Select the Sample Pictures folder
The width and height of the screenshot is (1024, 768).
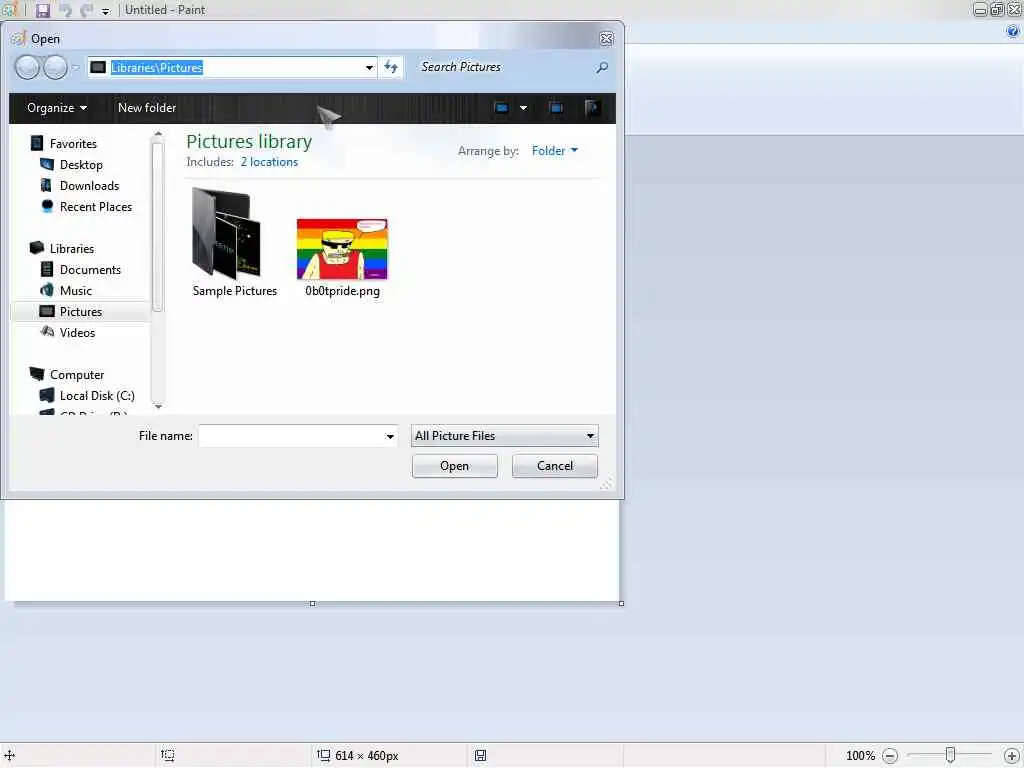(x=234, y=243)
